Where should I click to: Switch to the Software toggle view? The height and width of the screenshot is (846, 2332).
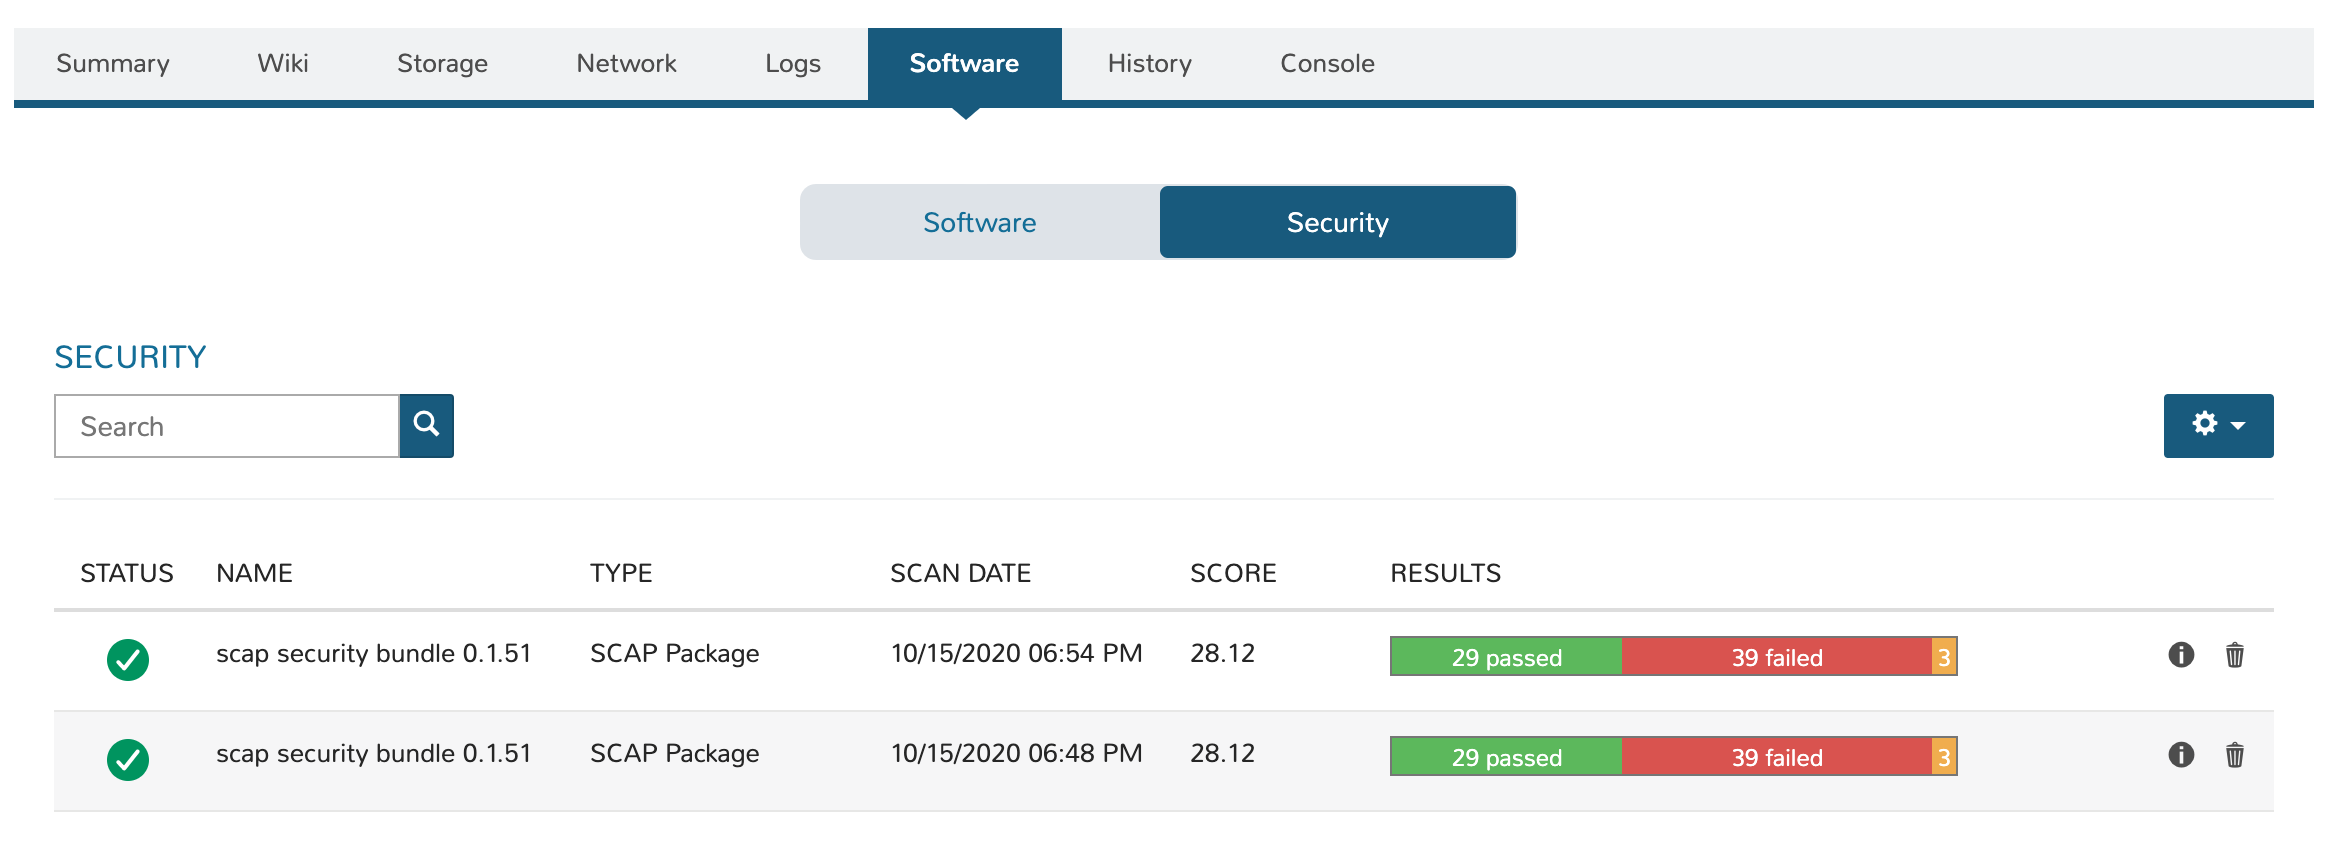click(979, 222)
